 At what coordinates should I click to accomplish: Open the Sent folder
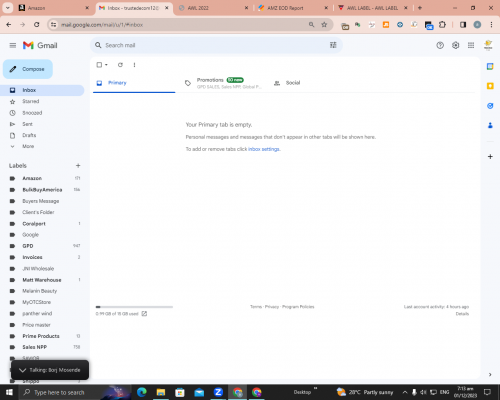pyautogui.click(x=42, y=124)
